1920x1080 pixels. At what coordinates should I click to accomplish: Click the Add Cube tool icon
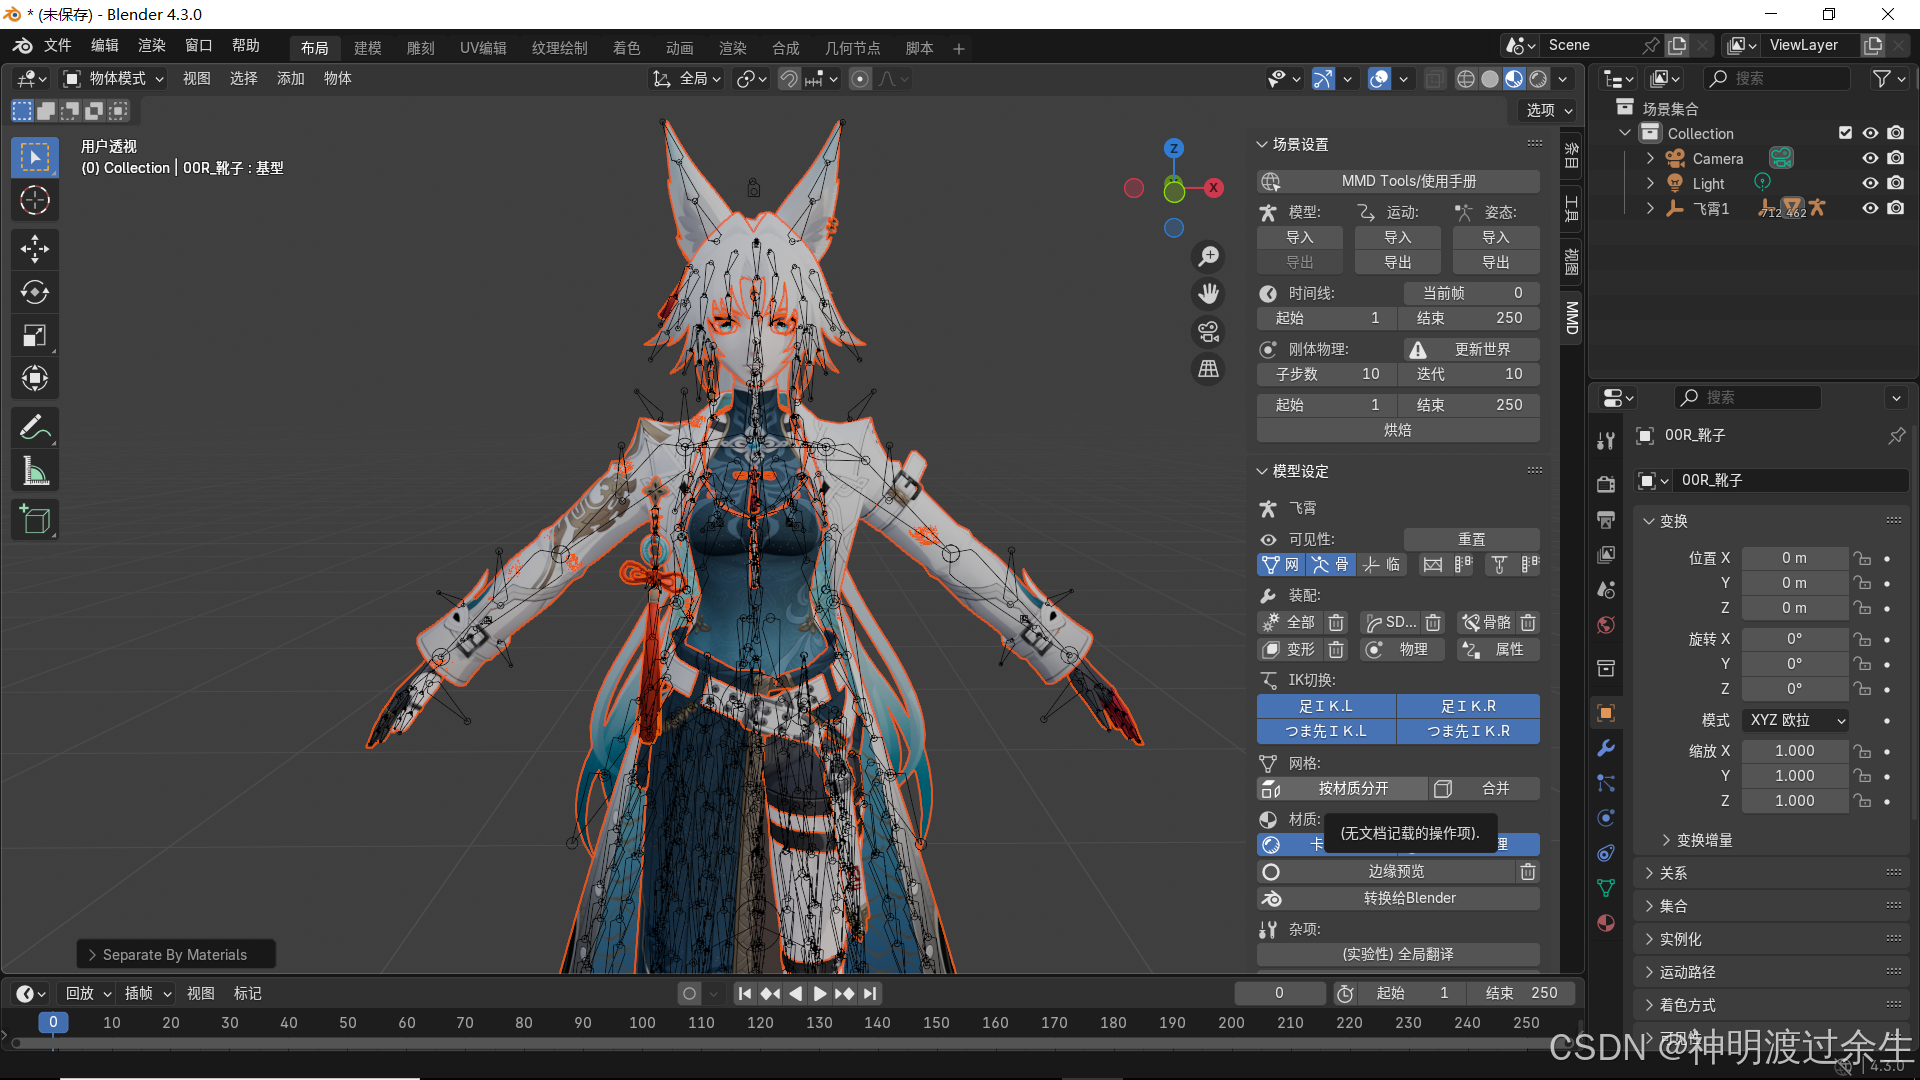pos(35,519)
